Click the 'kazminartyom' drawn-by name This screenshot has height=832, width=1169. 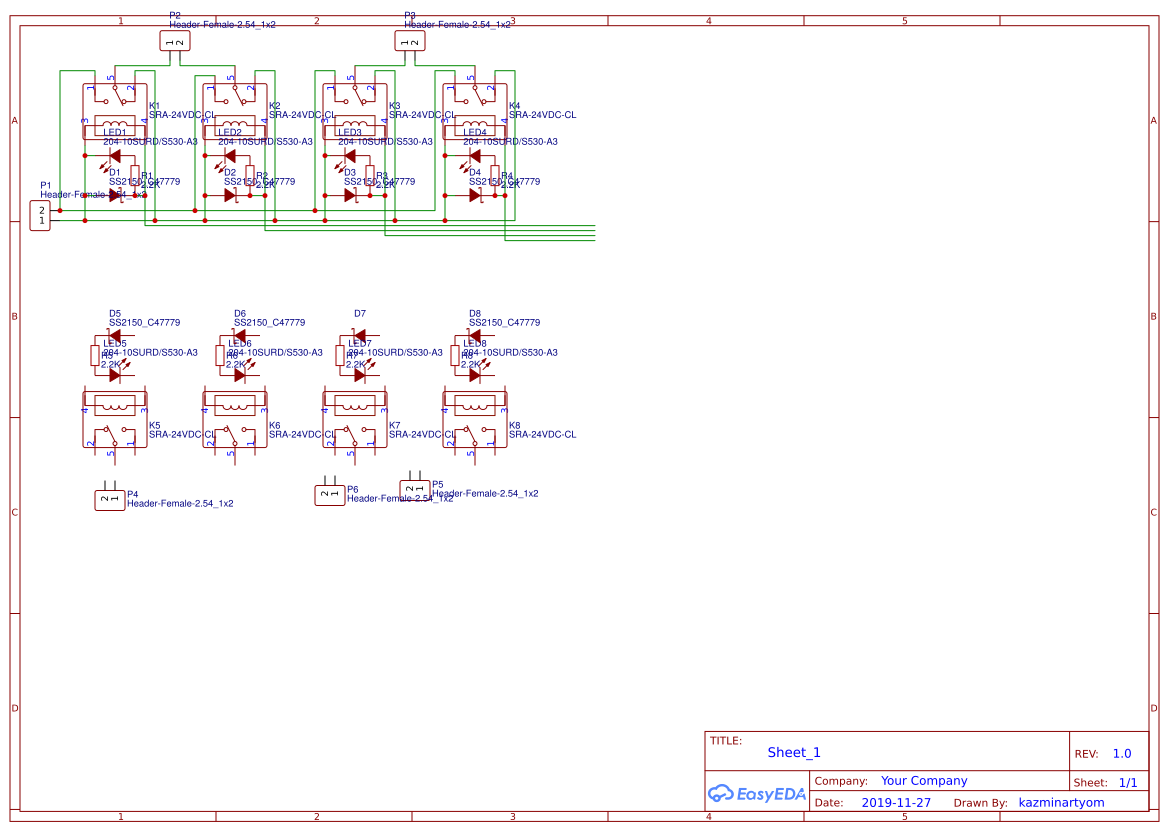[1061, 803]
